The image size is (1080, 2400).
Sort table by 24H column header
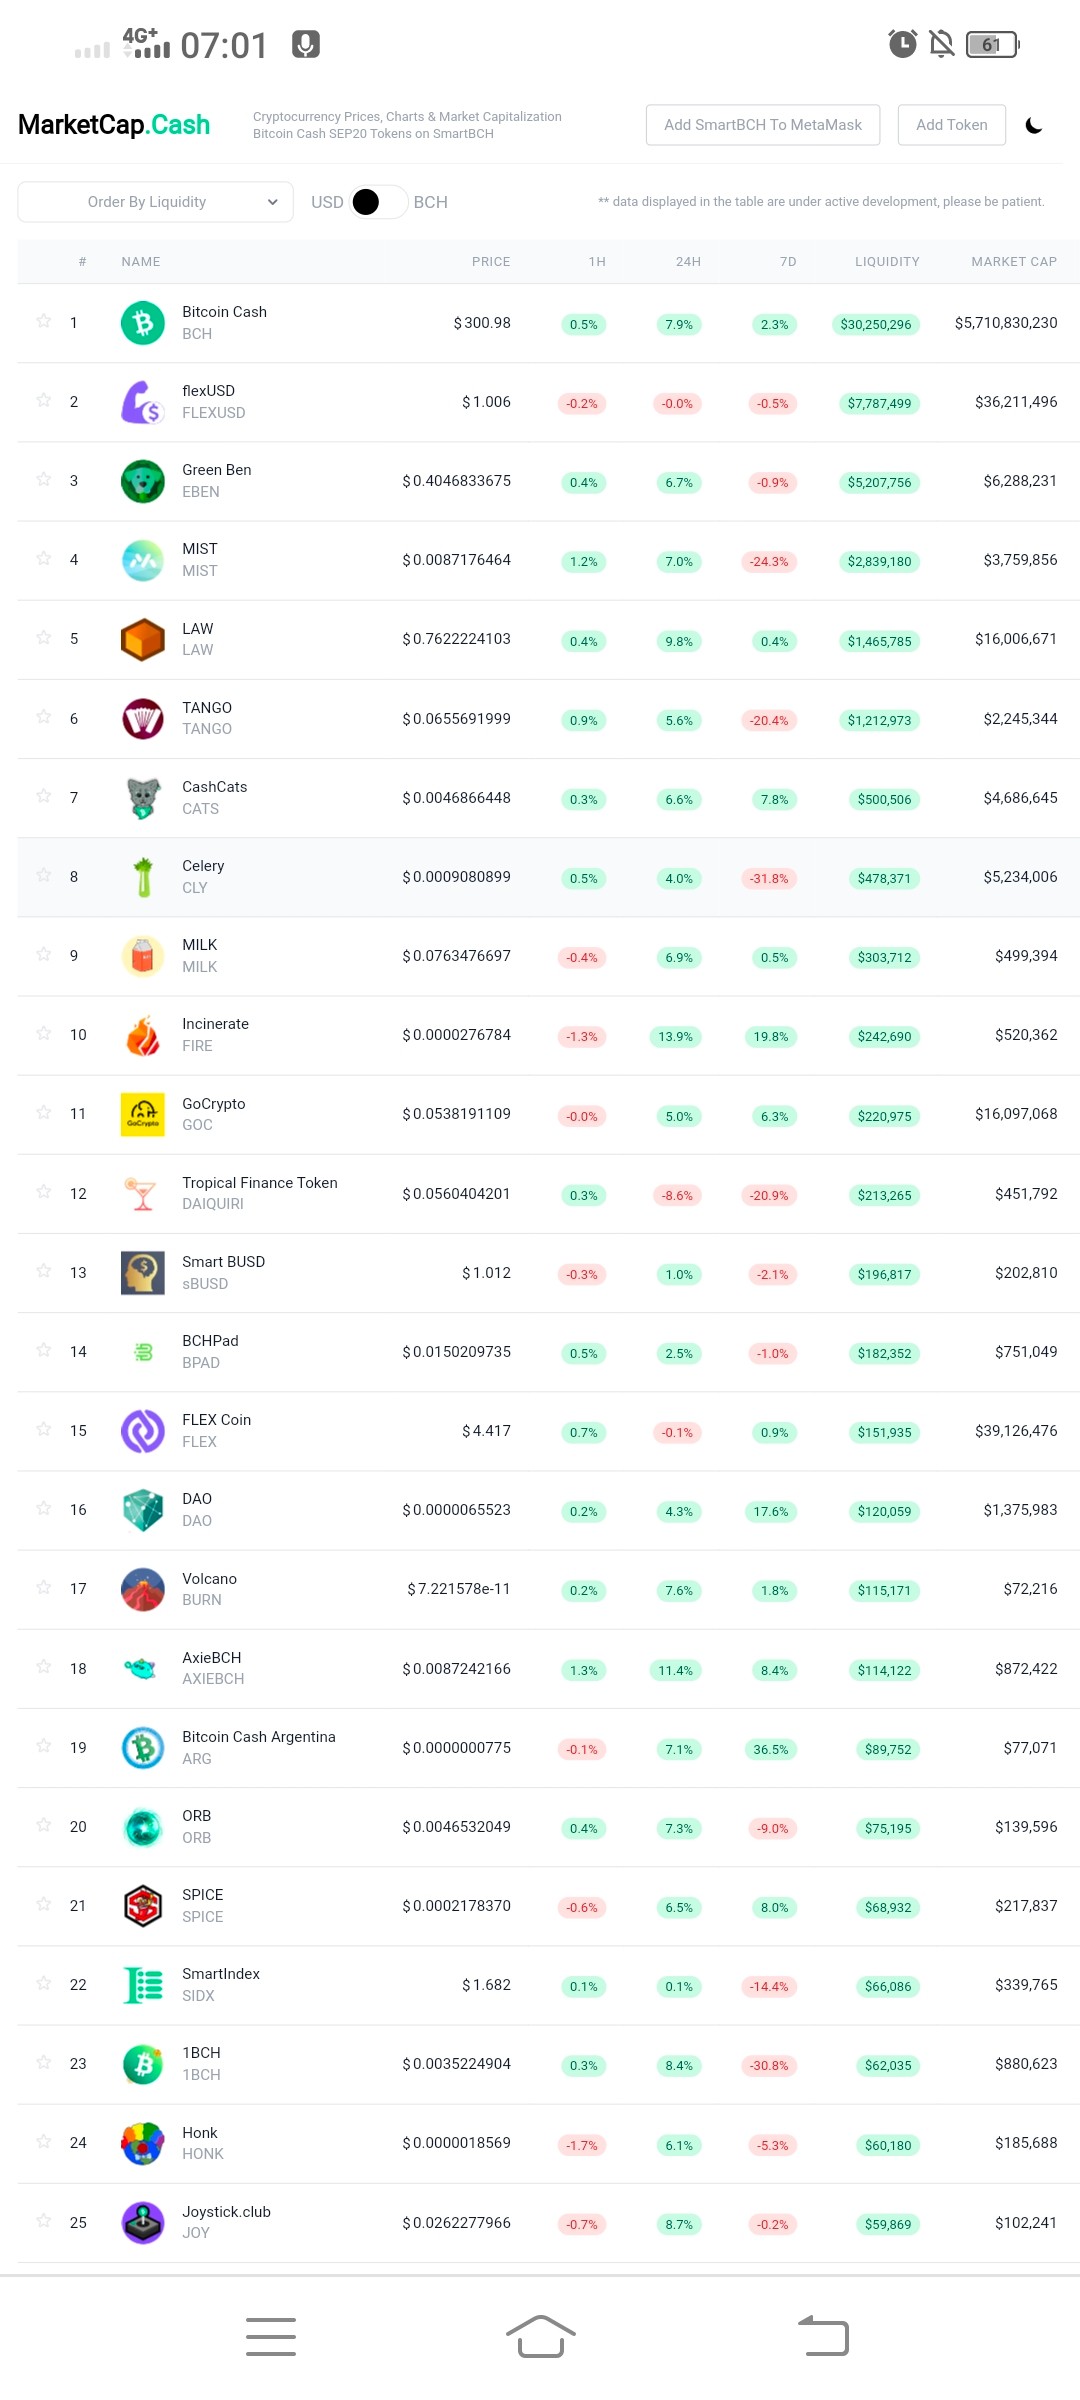pos(688,262)
